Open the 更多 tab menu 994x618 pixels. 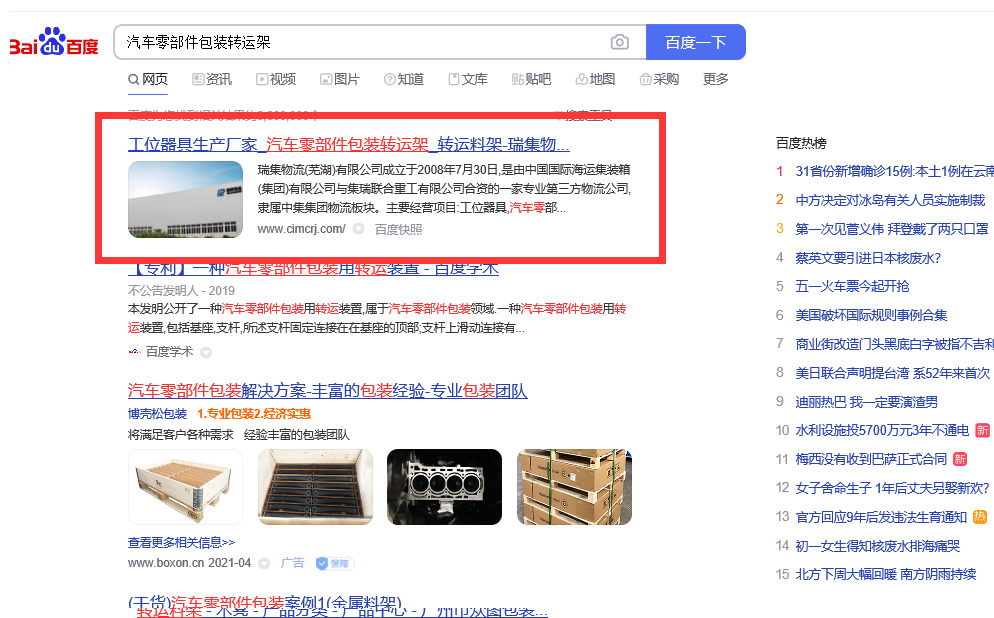point(716,79)
